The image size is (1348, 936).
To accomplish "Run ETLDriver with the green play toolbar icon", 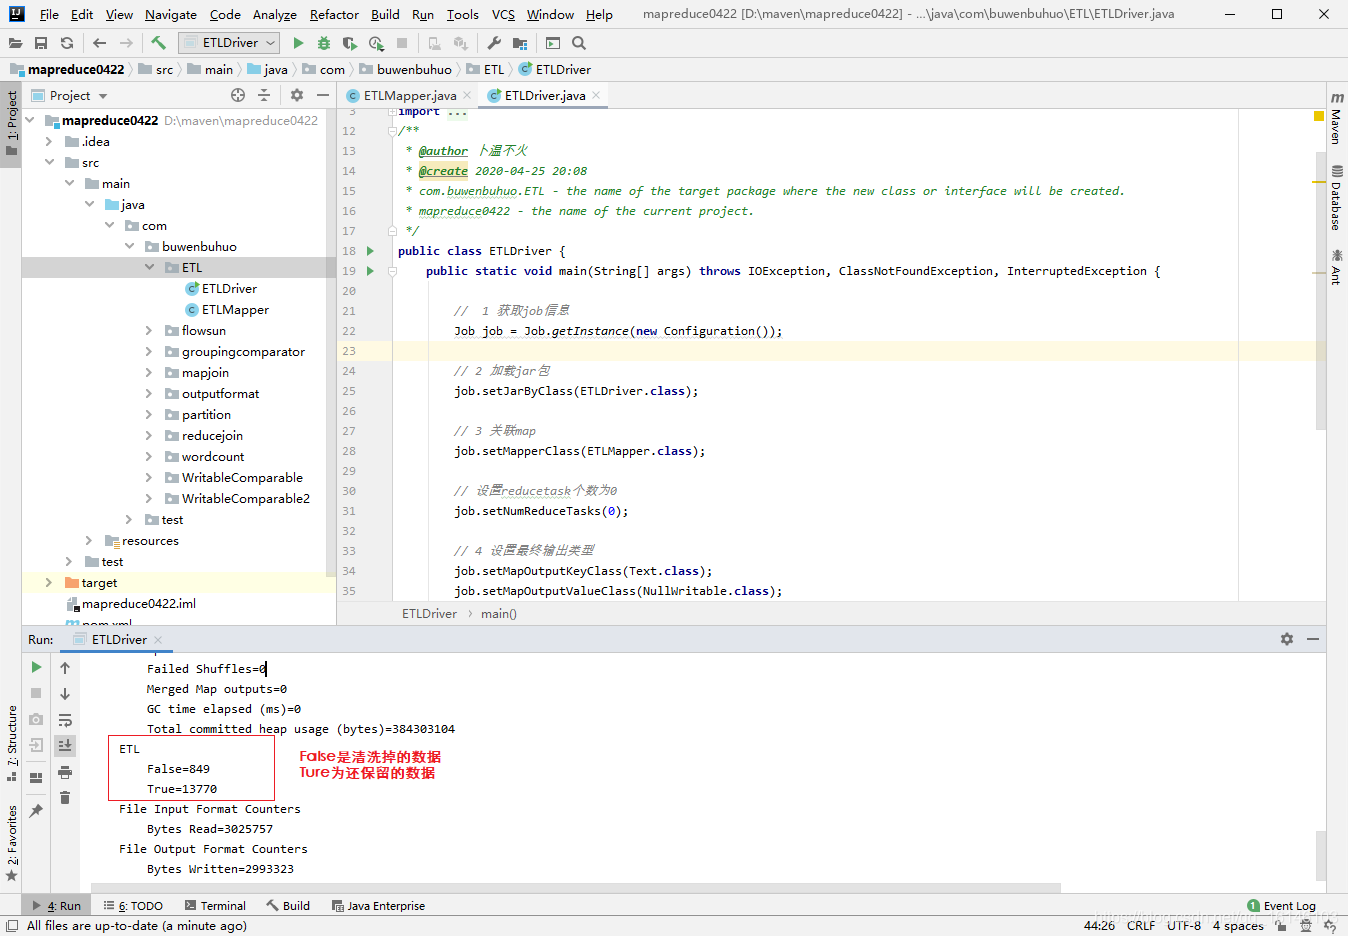I will 298,43.
